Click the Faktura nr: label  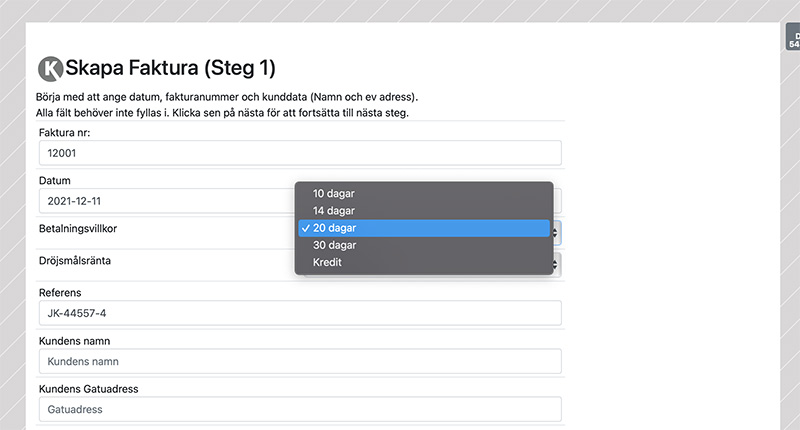point(64,133)
